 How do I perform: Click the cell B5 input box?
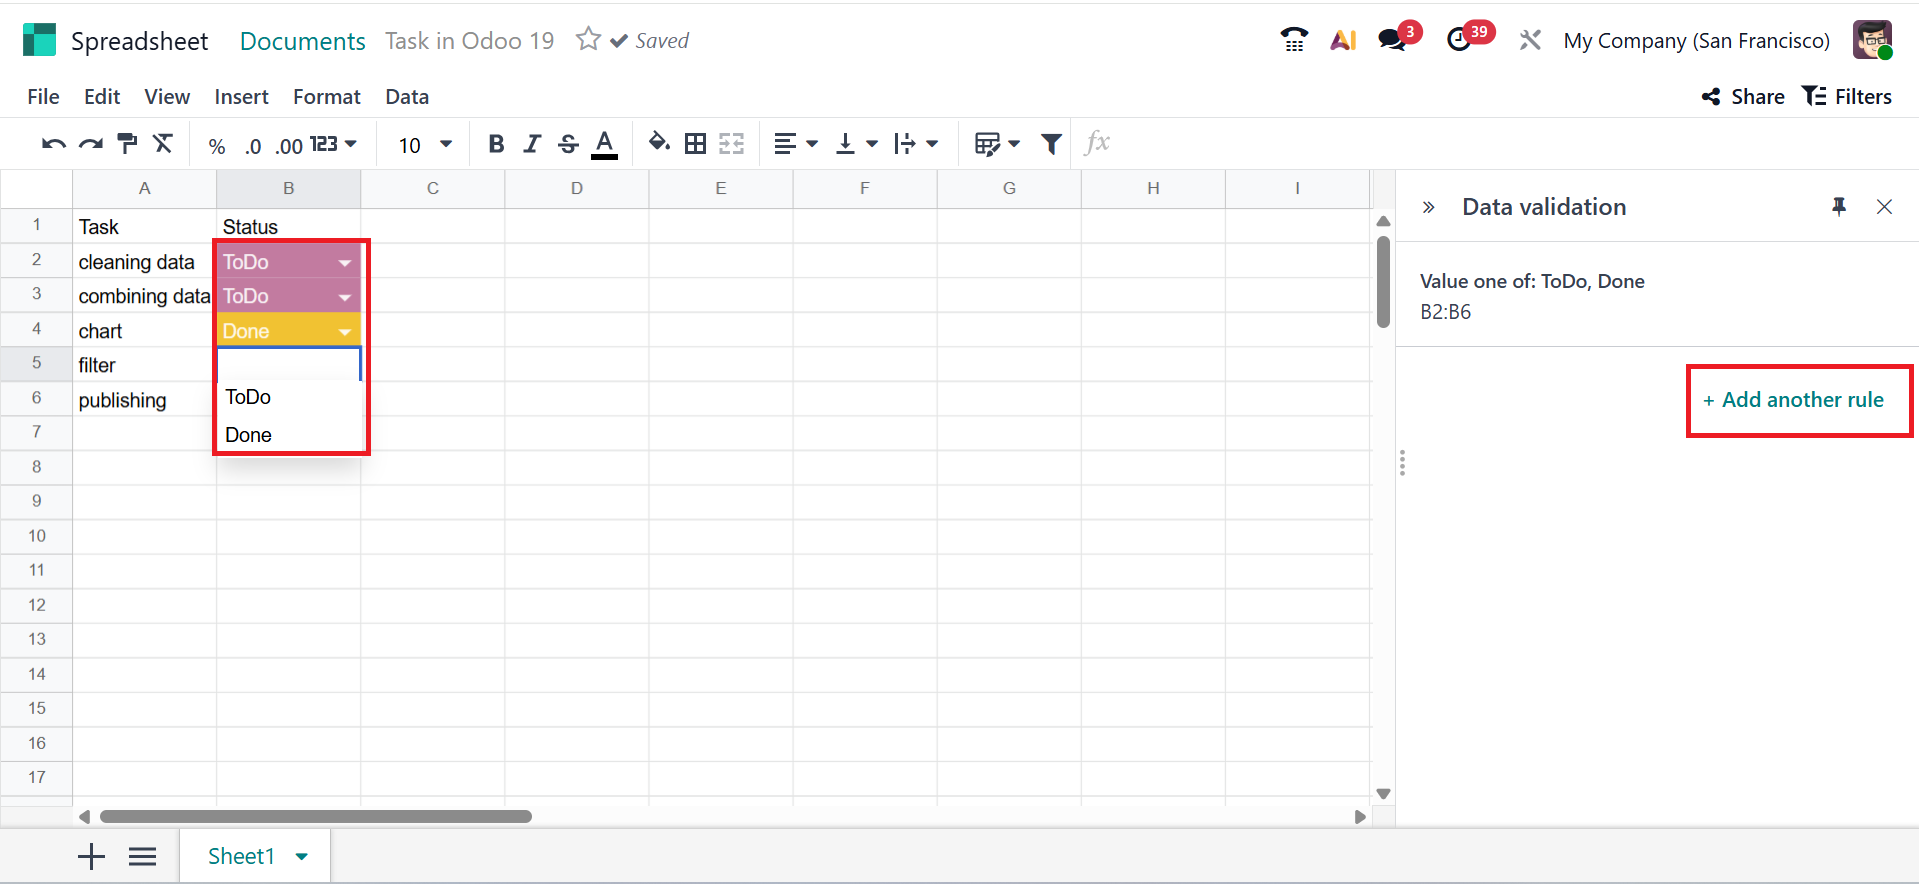289,364
